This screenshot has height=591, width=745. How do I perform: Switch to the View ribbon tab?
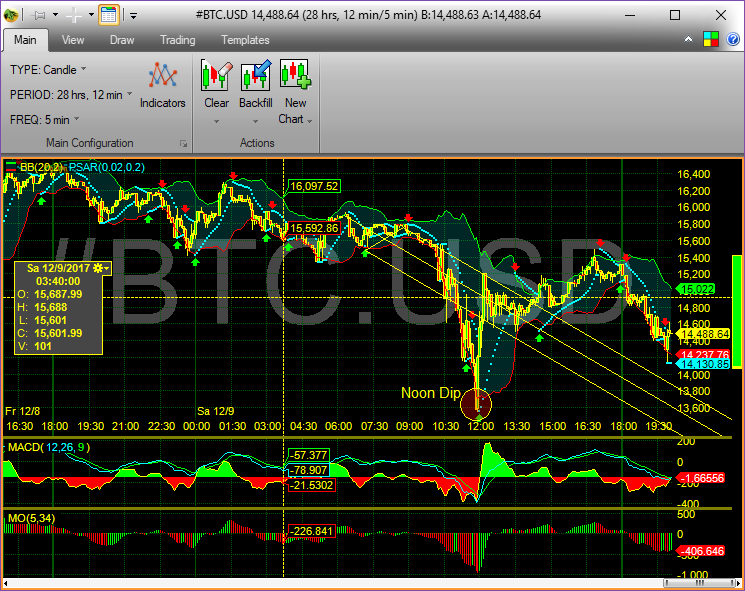click(73, 40)
